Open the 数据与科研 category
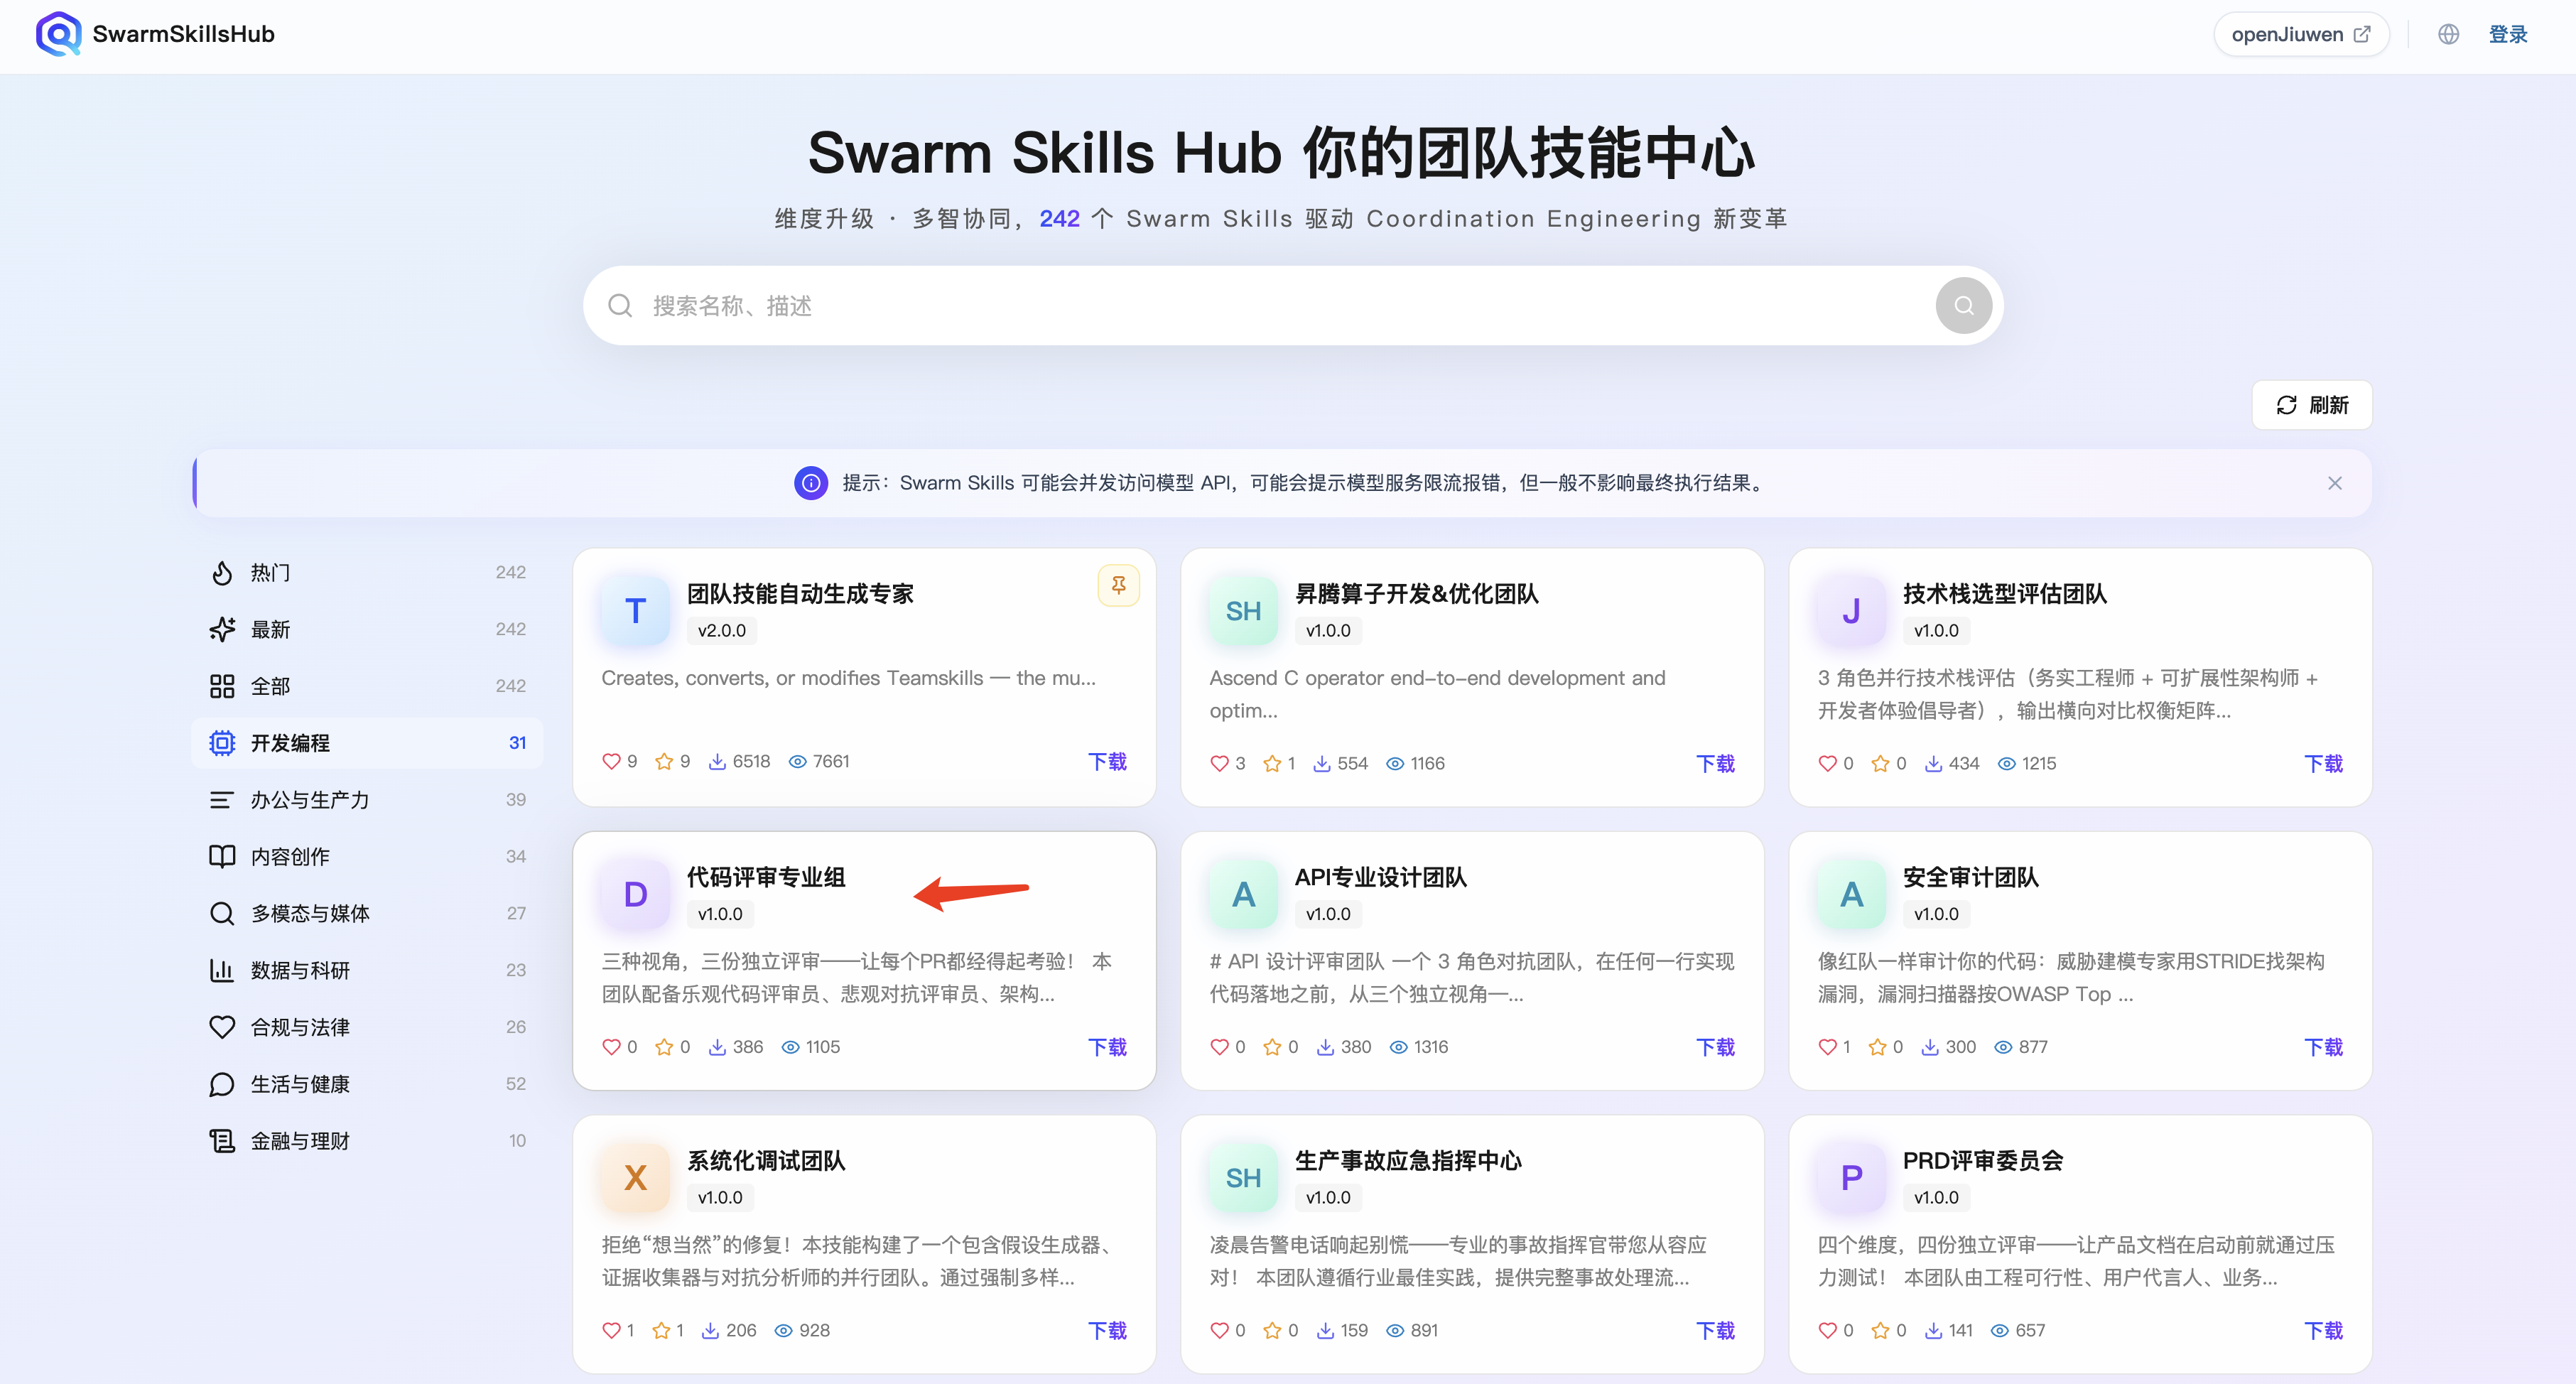Image resolution: width=2576 pixels, height=1384 pixels. 367,970
